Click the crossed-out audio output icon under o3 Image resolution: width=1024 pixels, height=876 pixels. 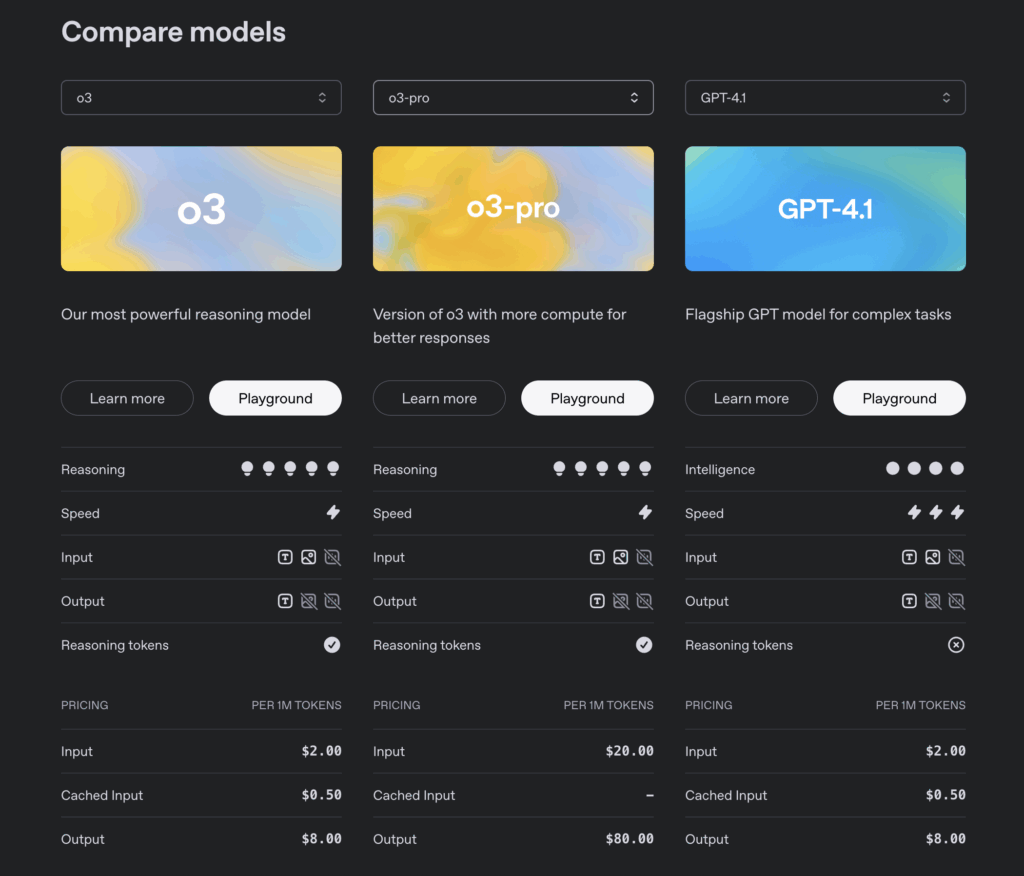pyautogui.click(x=332, y=601)
